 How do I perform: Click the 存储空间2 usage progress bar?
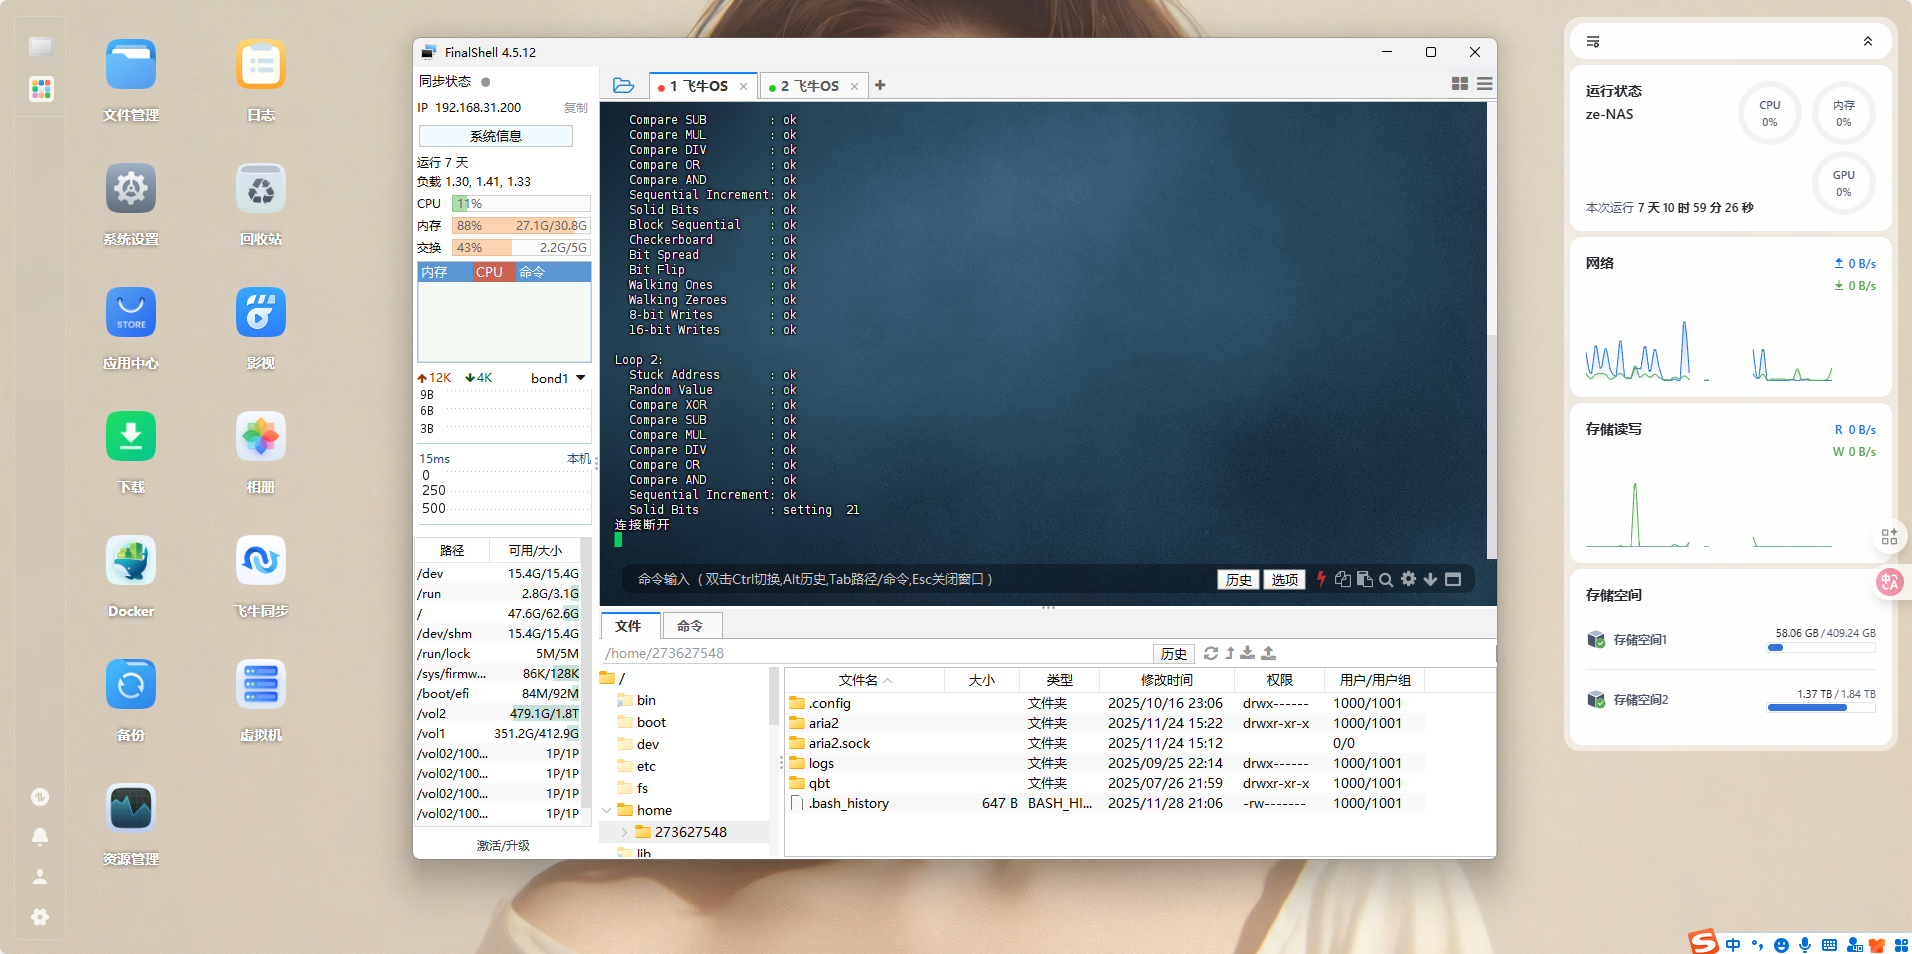(1820, 708)
